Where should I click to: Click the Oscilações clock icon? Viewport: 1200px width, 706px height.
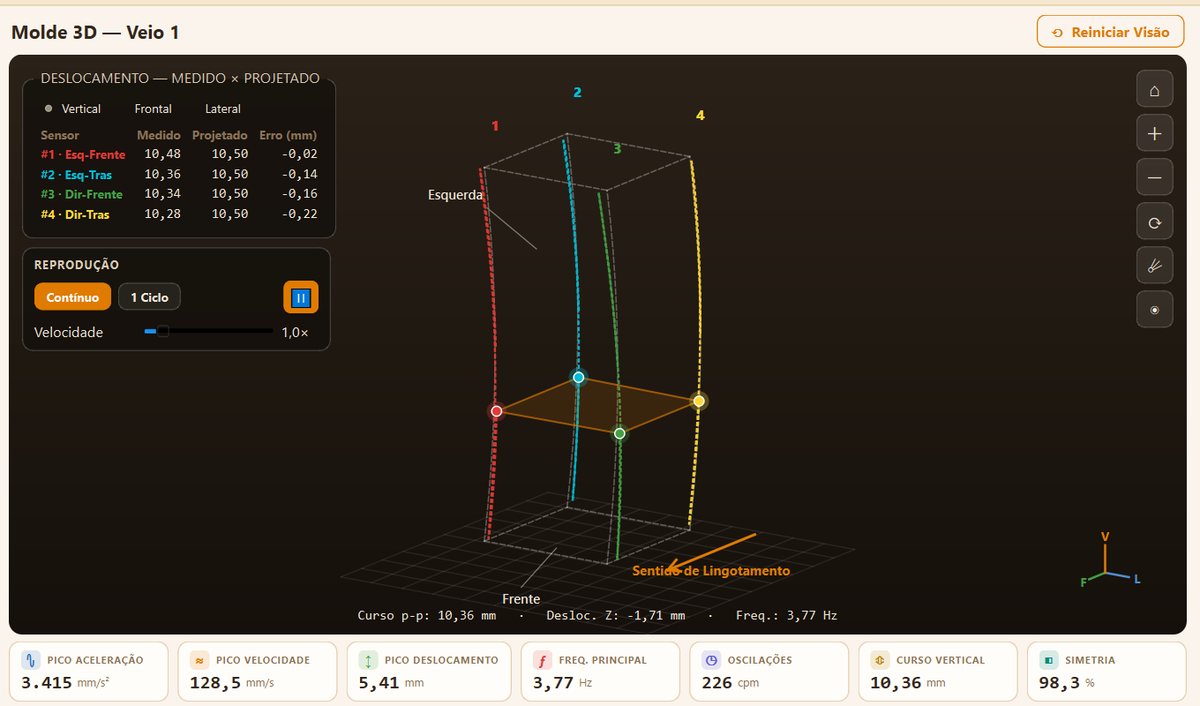[711, 660]
